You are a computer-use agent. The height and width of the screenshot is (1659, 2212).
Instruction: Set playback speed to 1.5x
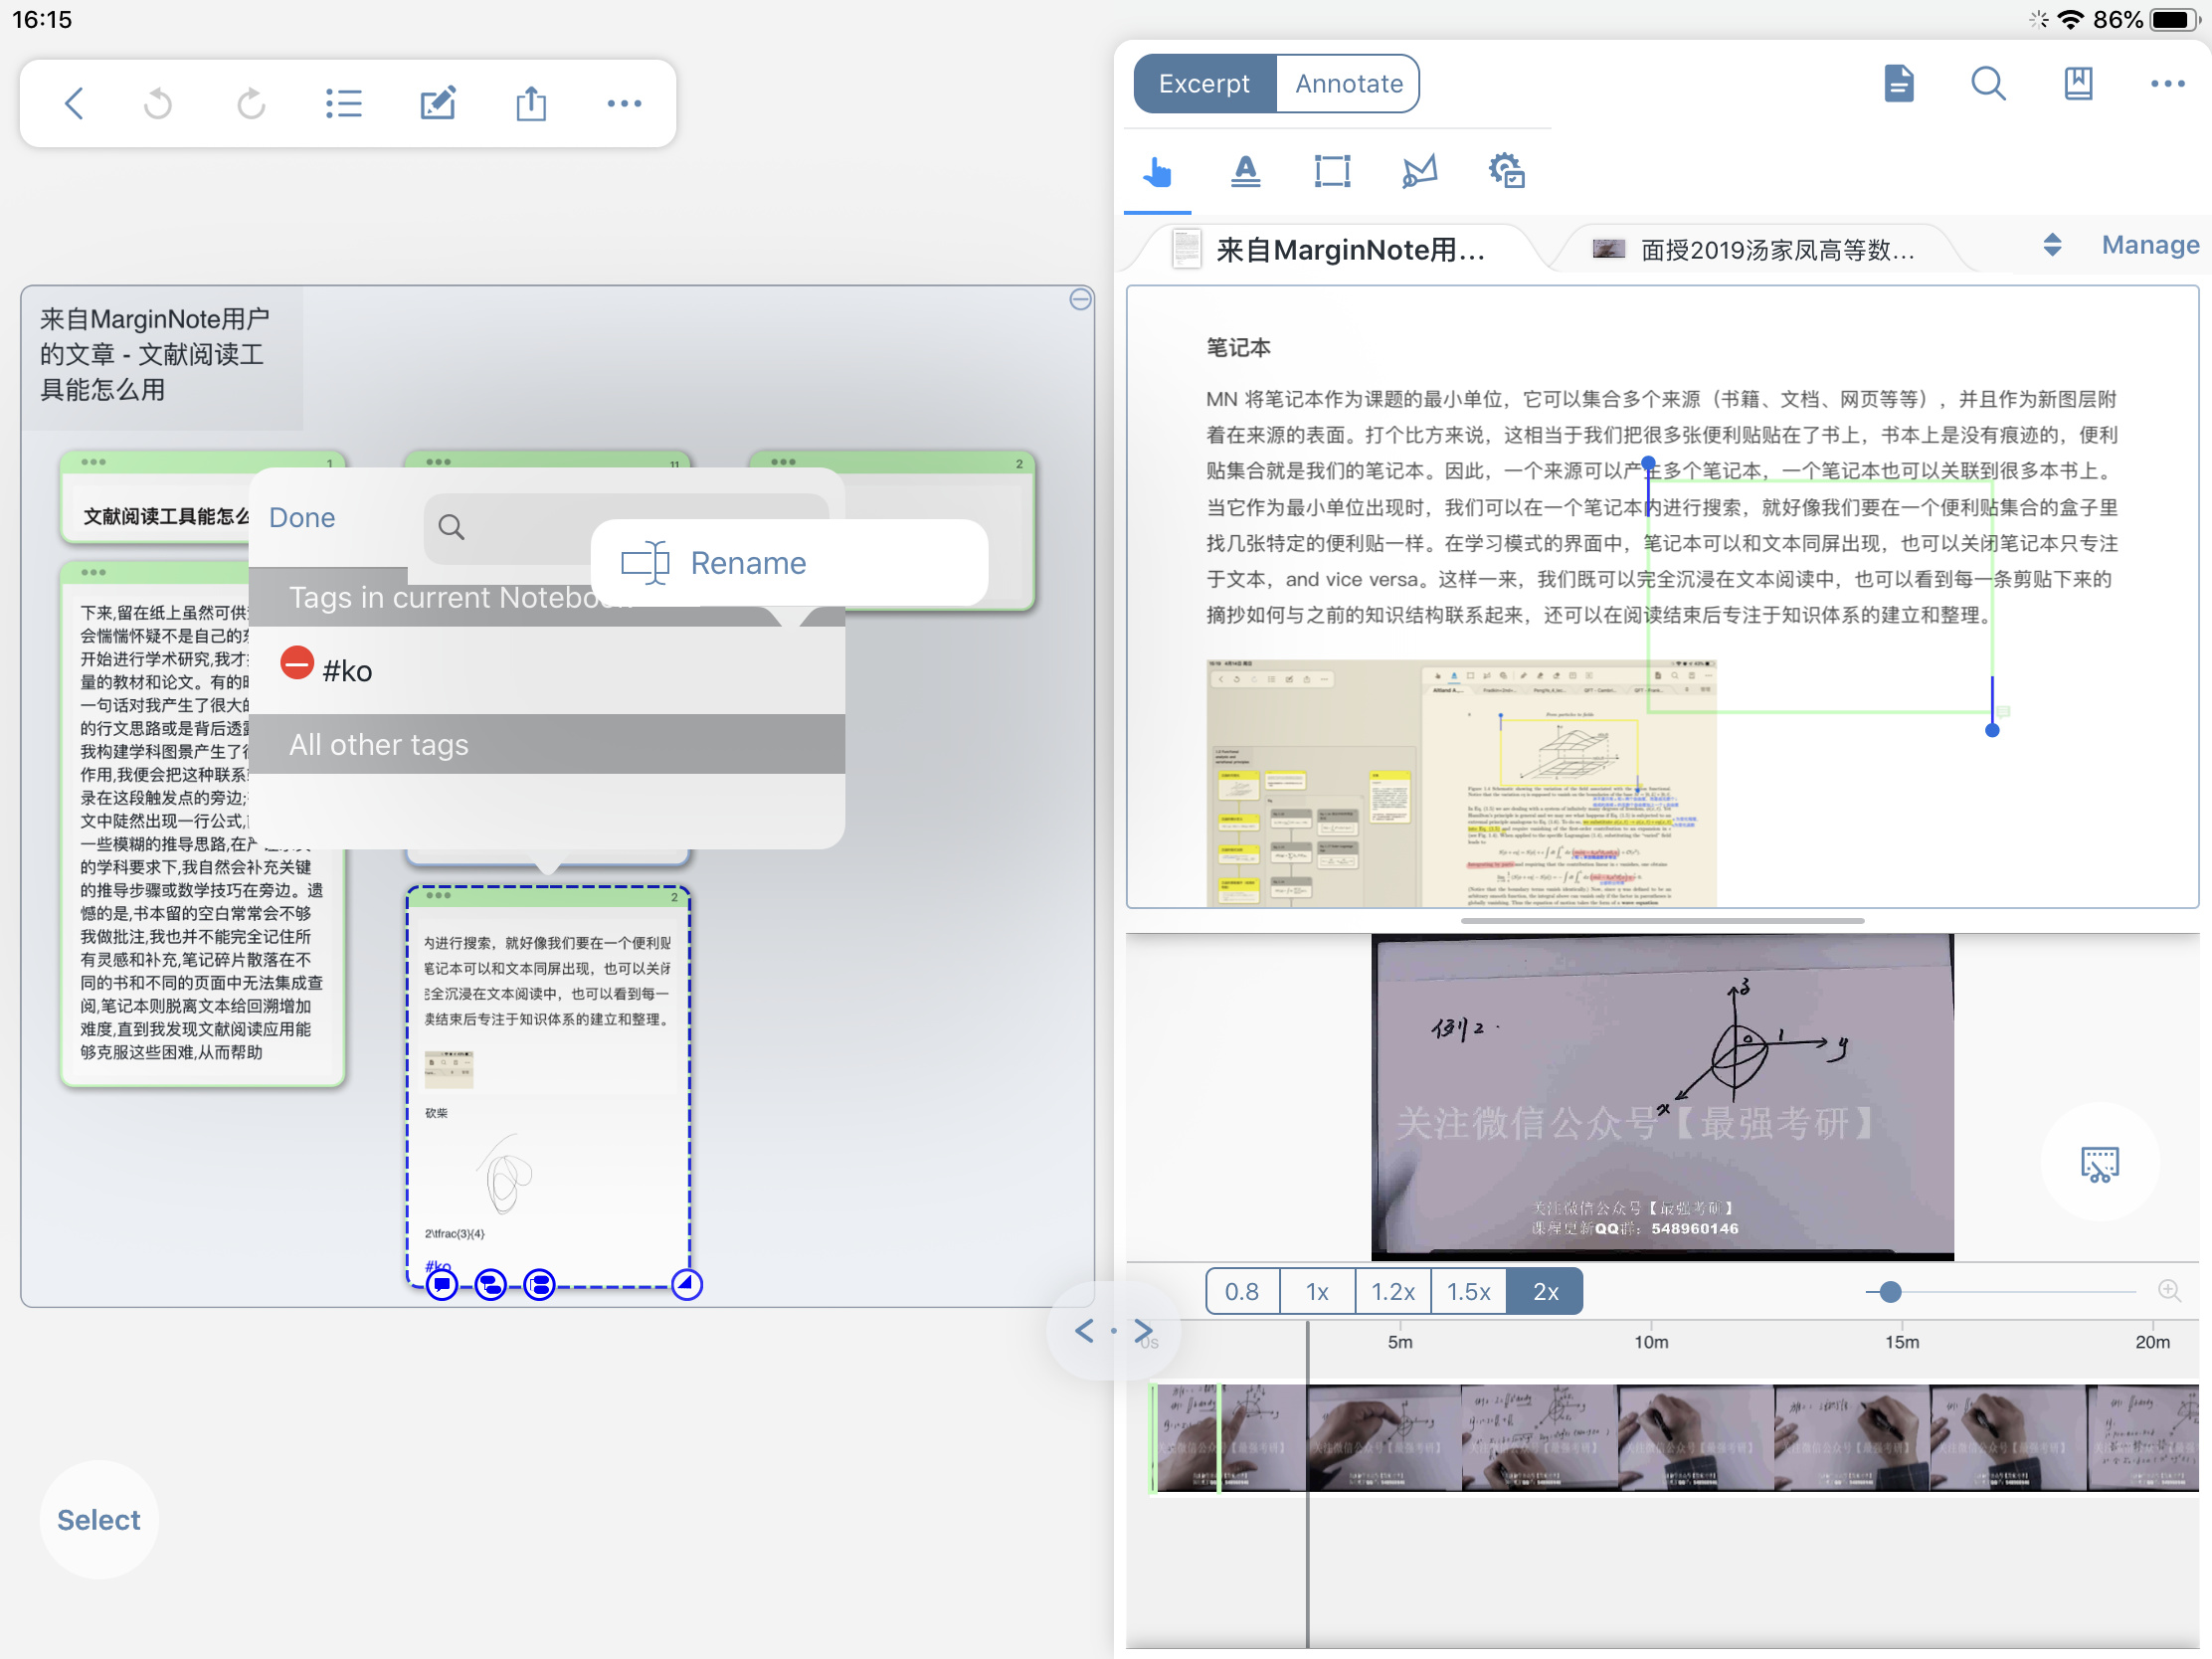1467,1291
